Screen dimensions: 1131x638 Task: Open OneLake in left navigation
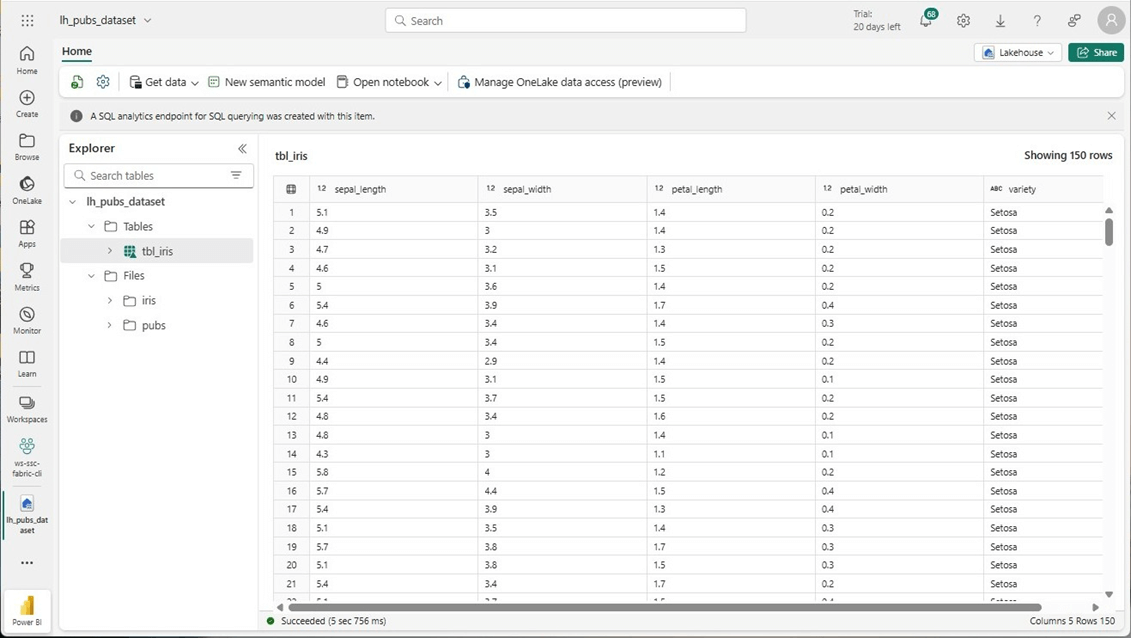tap(27, 190)
